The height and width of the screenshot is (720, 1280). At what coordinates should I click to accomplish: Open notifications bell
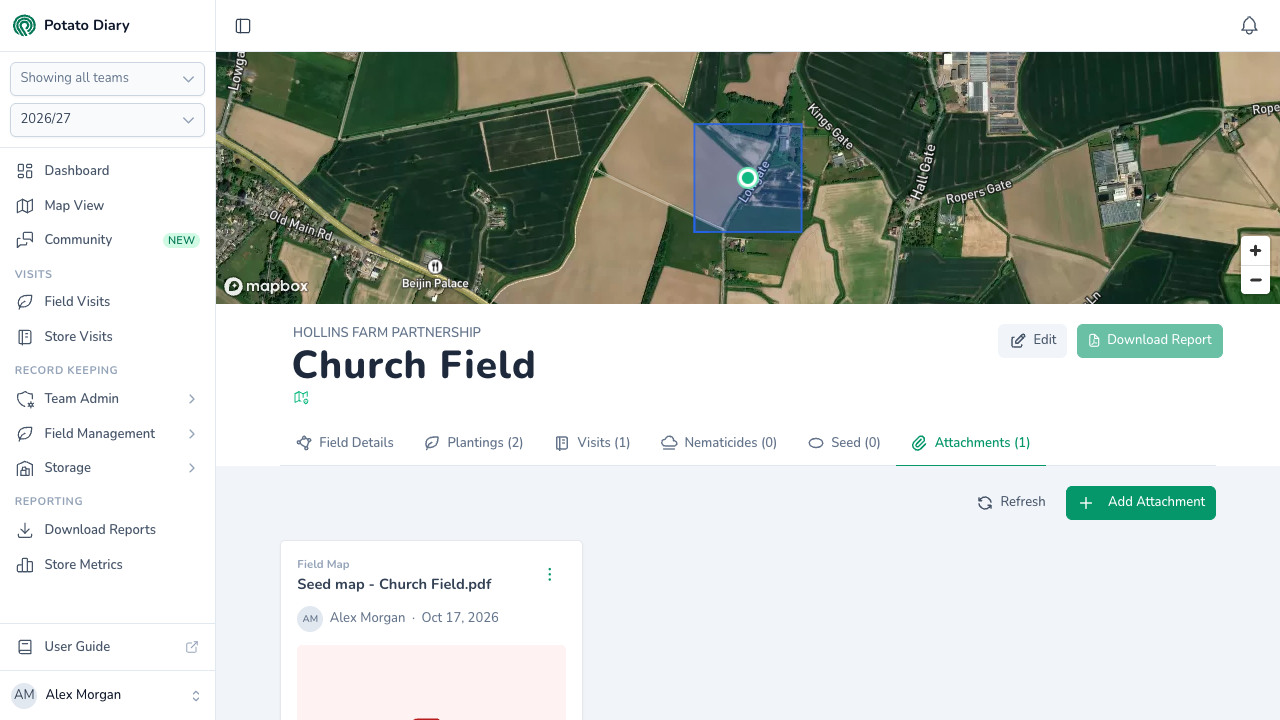pos(1249,26)
